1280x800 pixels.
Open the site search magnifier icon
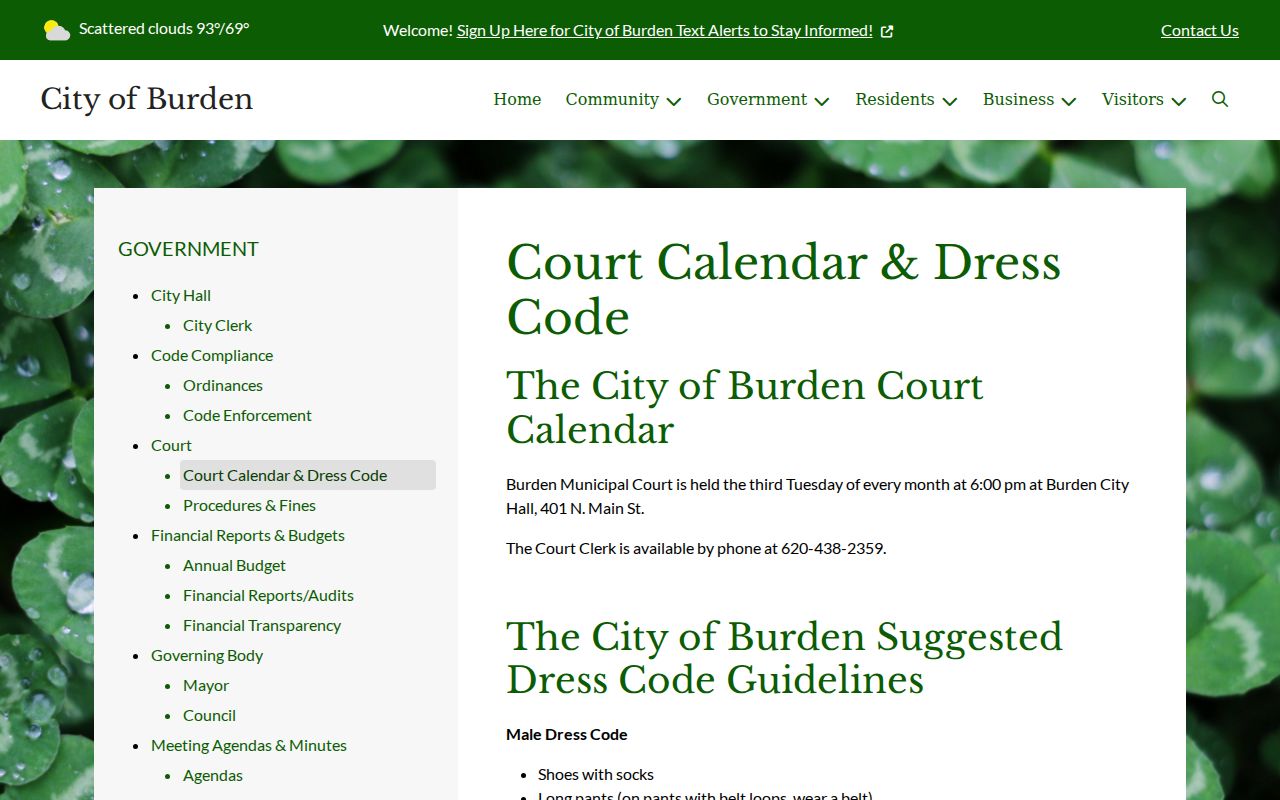tap(1220, 99)
